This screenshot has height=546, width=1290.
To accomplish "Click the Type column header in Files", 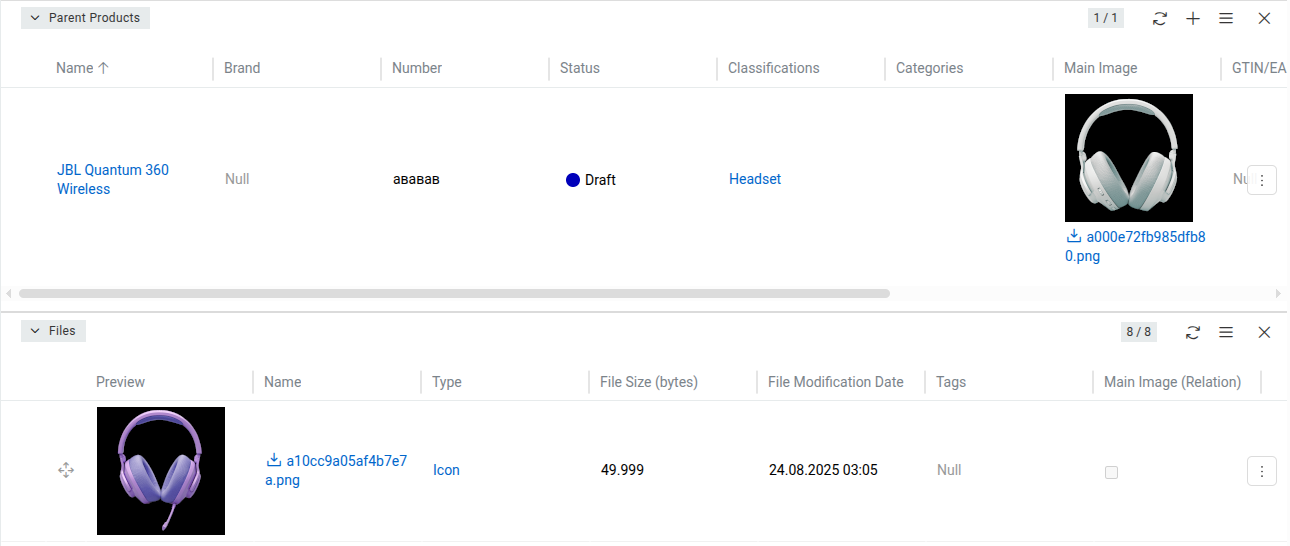I will [447, 382].
